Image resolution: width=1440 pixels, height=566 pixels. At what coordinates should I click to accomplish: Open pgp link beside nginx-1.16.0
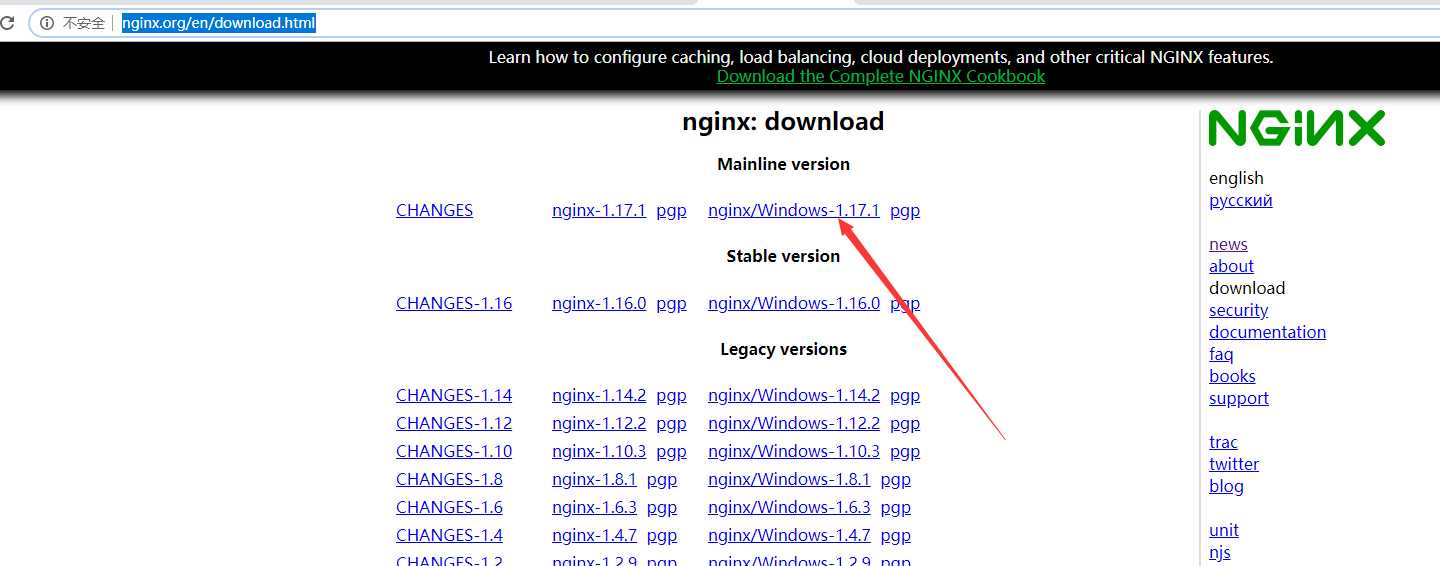(671, 303)
